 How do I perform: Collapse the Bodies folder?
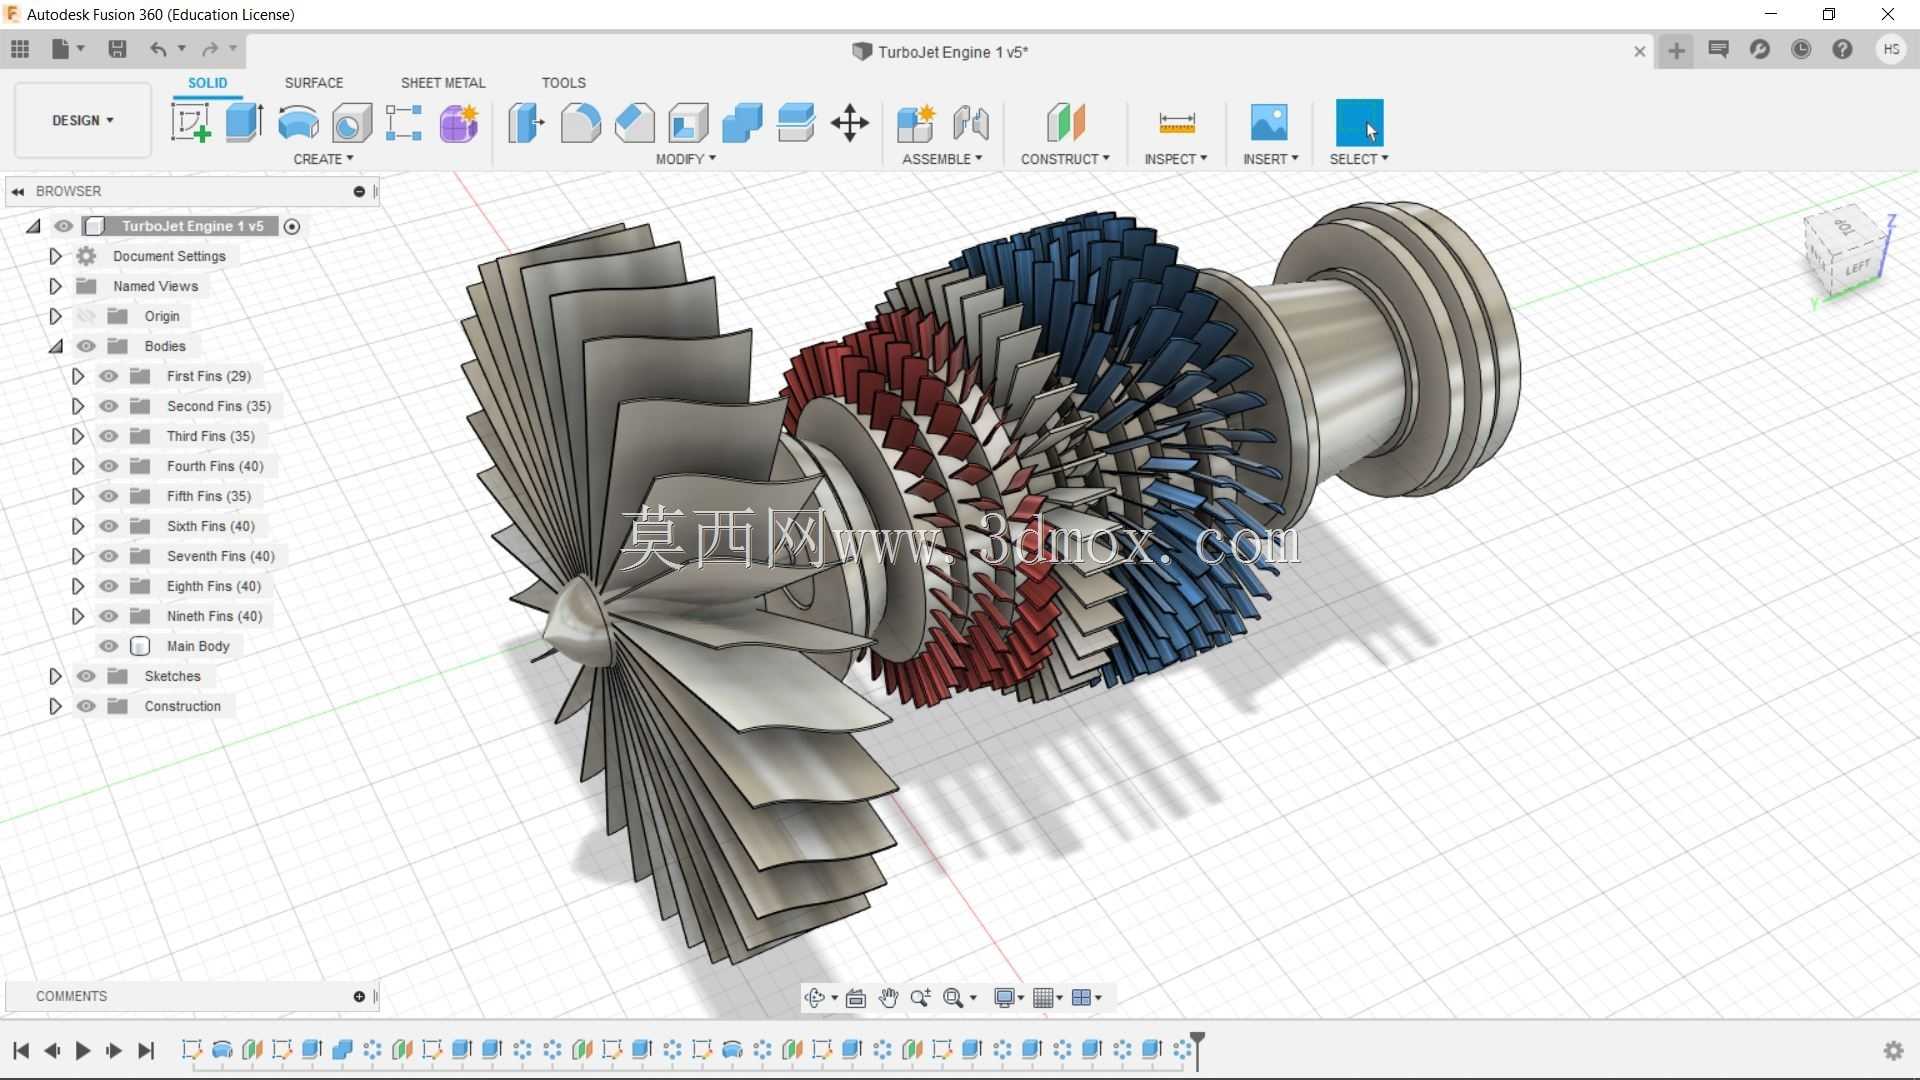tap(55, 346)
